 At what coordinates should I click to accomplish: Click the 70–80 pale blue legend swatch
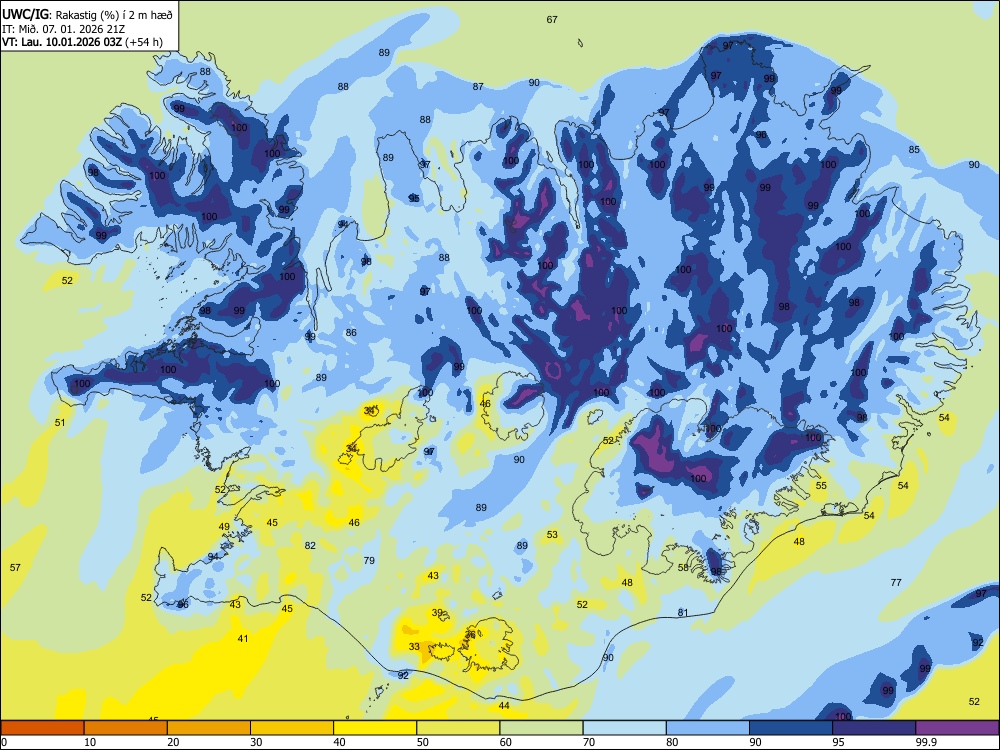[x=624, y=728]
